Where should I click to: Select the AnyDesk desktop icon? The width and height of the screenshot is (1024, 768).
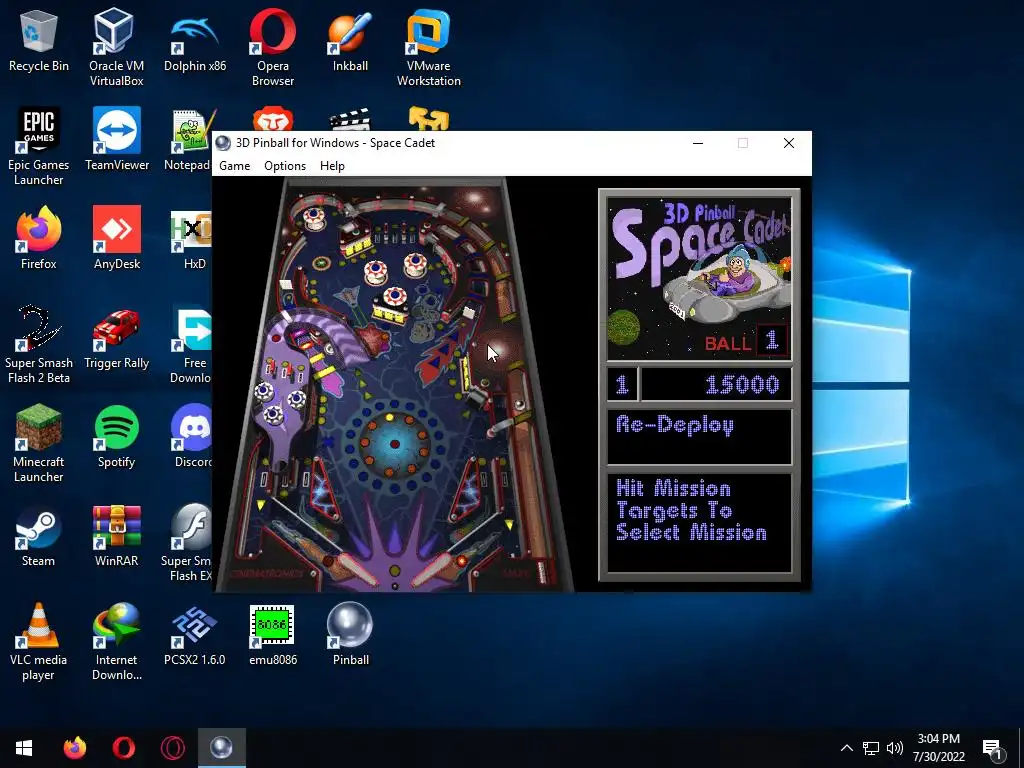click(117, 238)
